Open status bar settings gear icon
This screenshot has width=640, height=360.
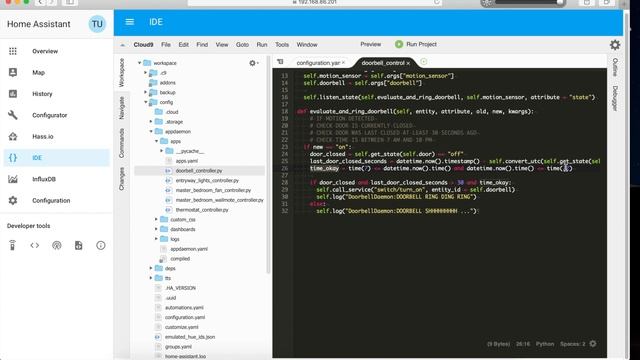pos(593,344)
